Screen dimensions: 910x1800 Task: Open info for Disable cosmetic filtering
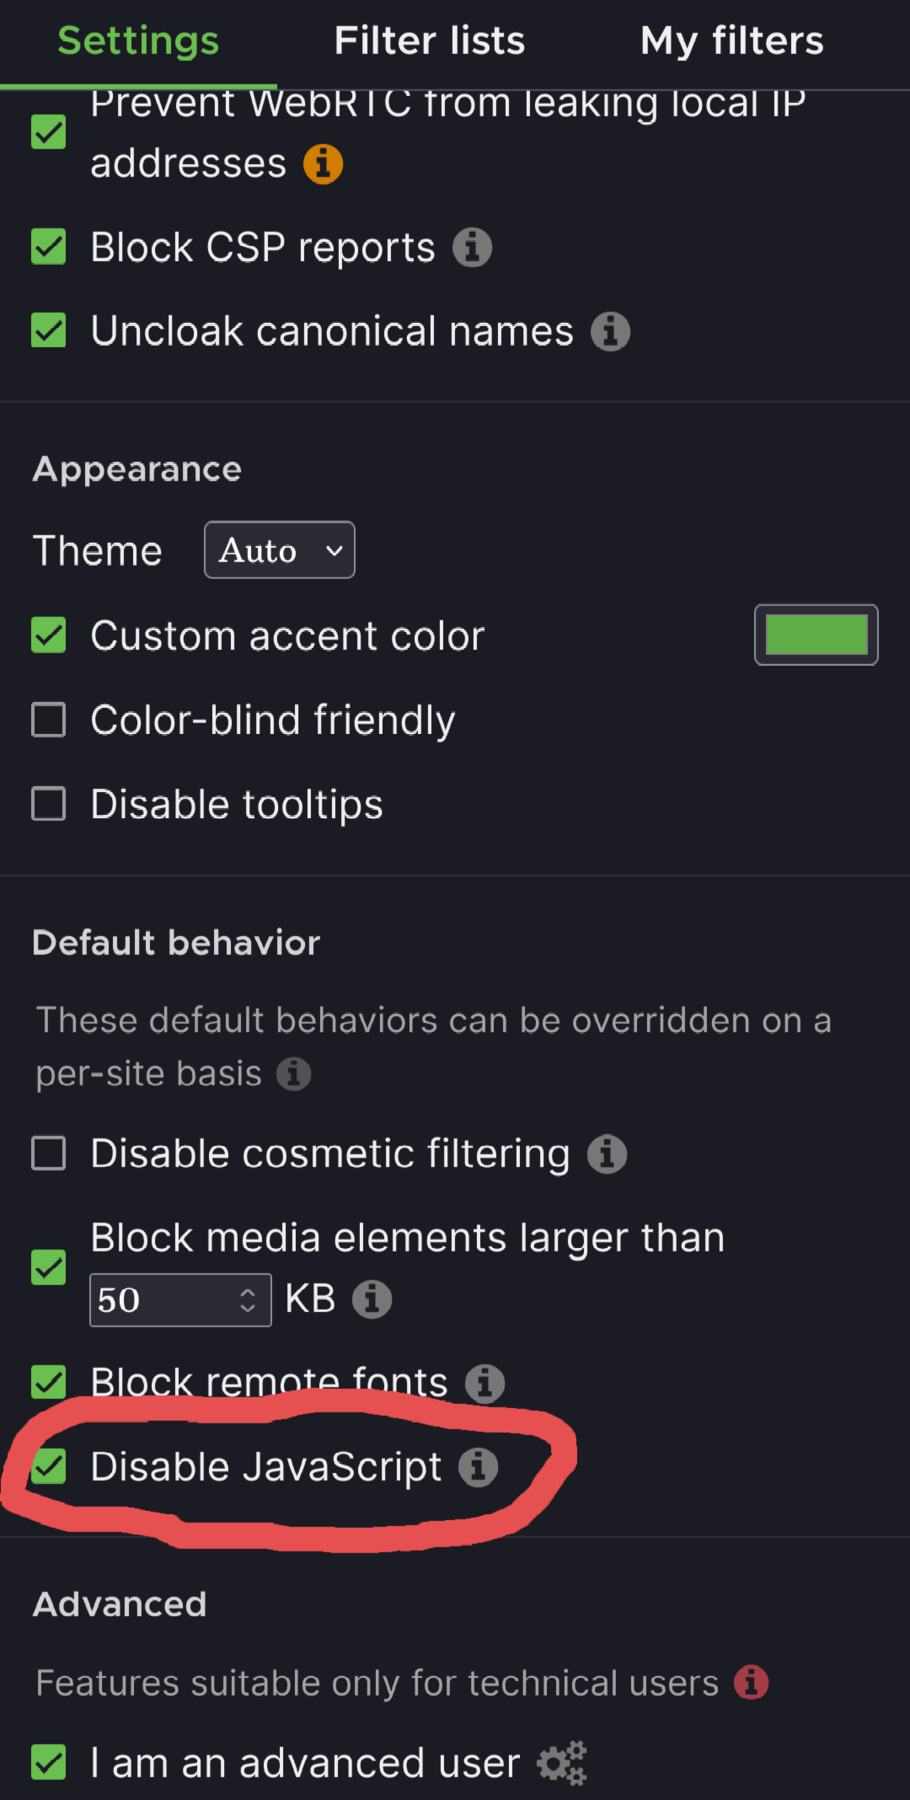point(607,1154)
